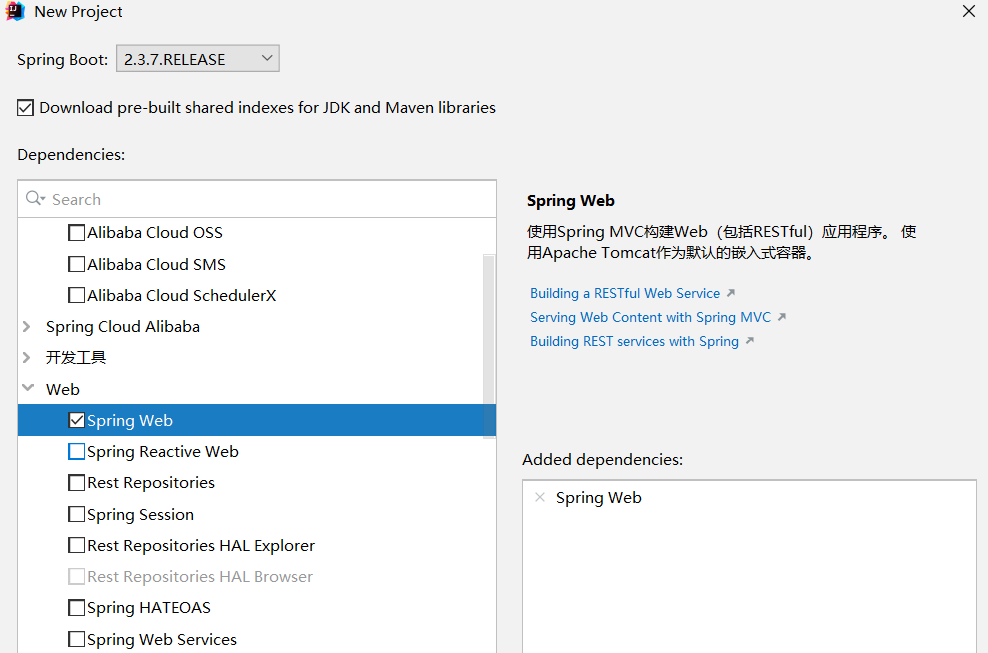Uncheck the Spring Web dependency

click(x=77, y=420)
